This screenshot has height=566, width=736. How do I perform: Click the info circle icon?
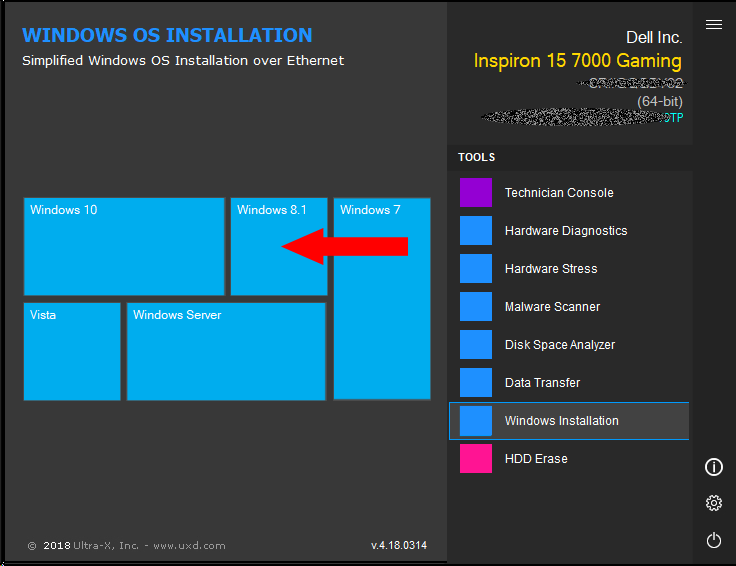click(713, 467)
